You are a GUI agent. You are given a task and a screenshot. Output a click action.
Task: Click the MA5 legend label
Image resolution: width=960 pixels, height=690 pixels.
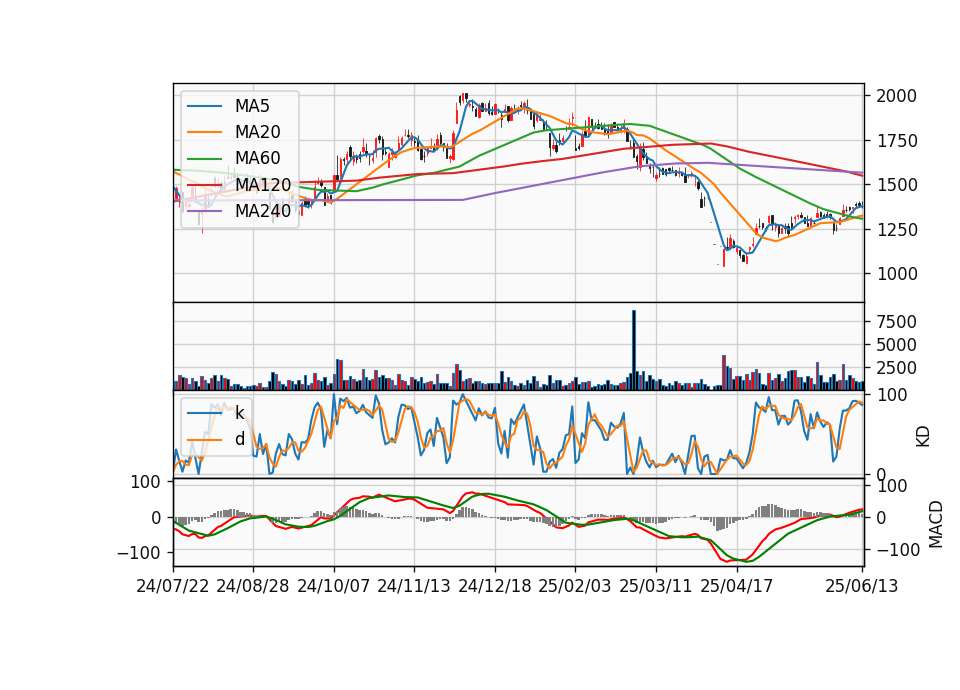252,106
